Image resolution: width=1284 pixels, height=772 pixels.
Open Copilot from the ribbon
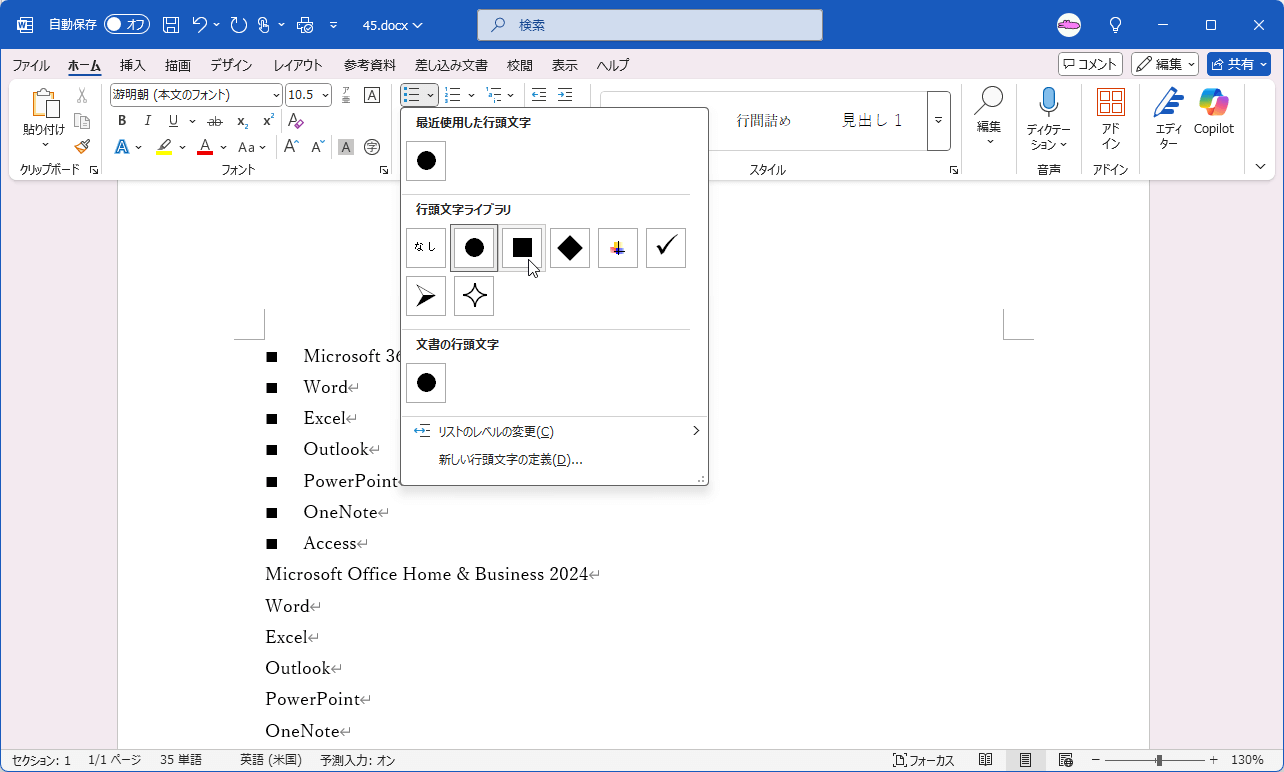1214,113
